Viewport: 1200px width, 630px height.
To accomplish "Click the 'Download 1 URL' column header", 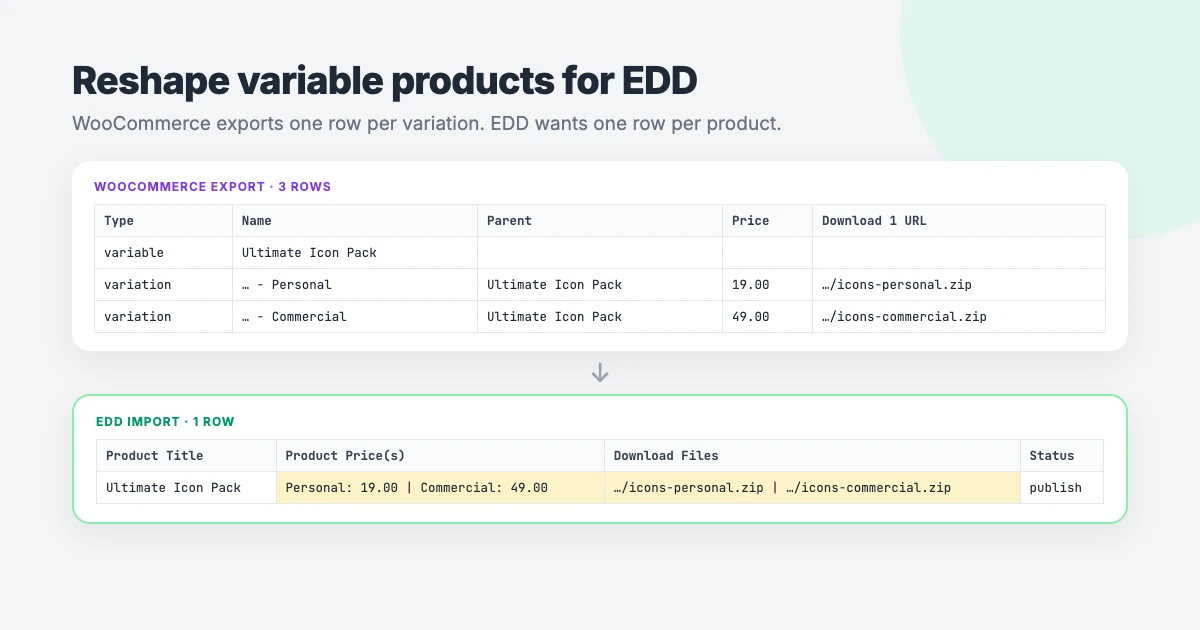I will pyautogui.click(x=959, y=221).
